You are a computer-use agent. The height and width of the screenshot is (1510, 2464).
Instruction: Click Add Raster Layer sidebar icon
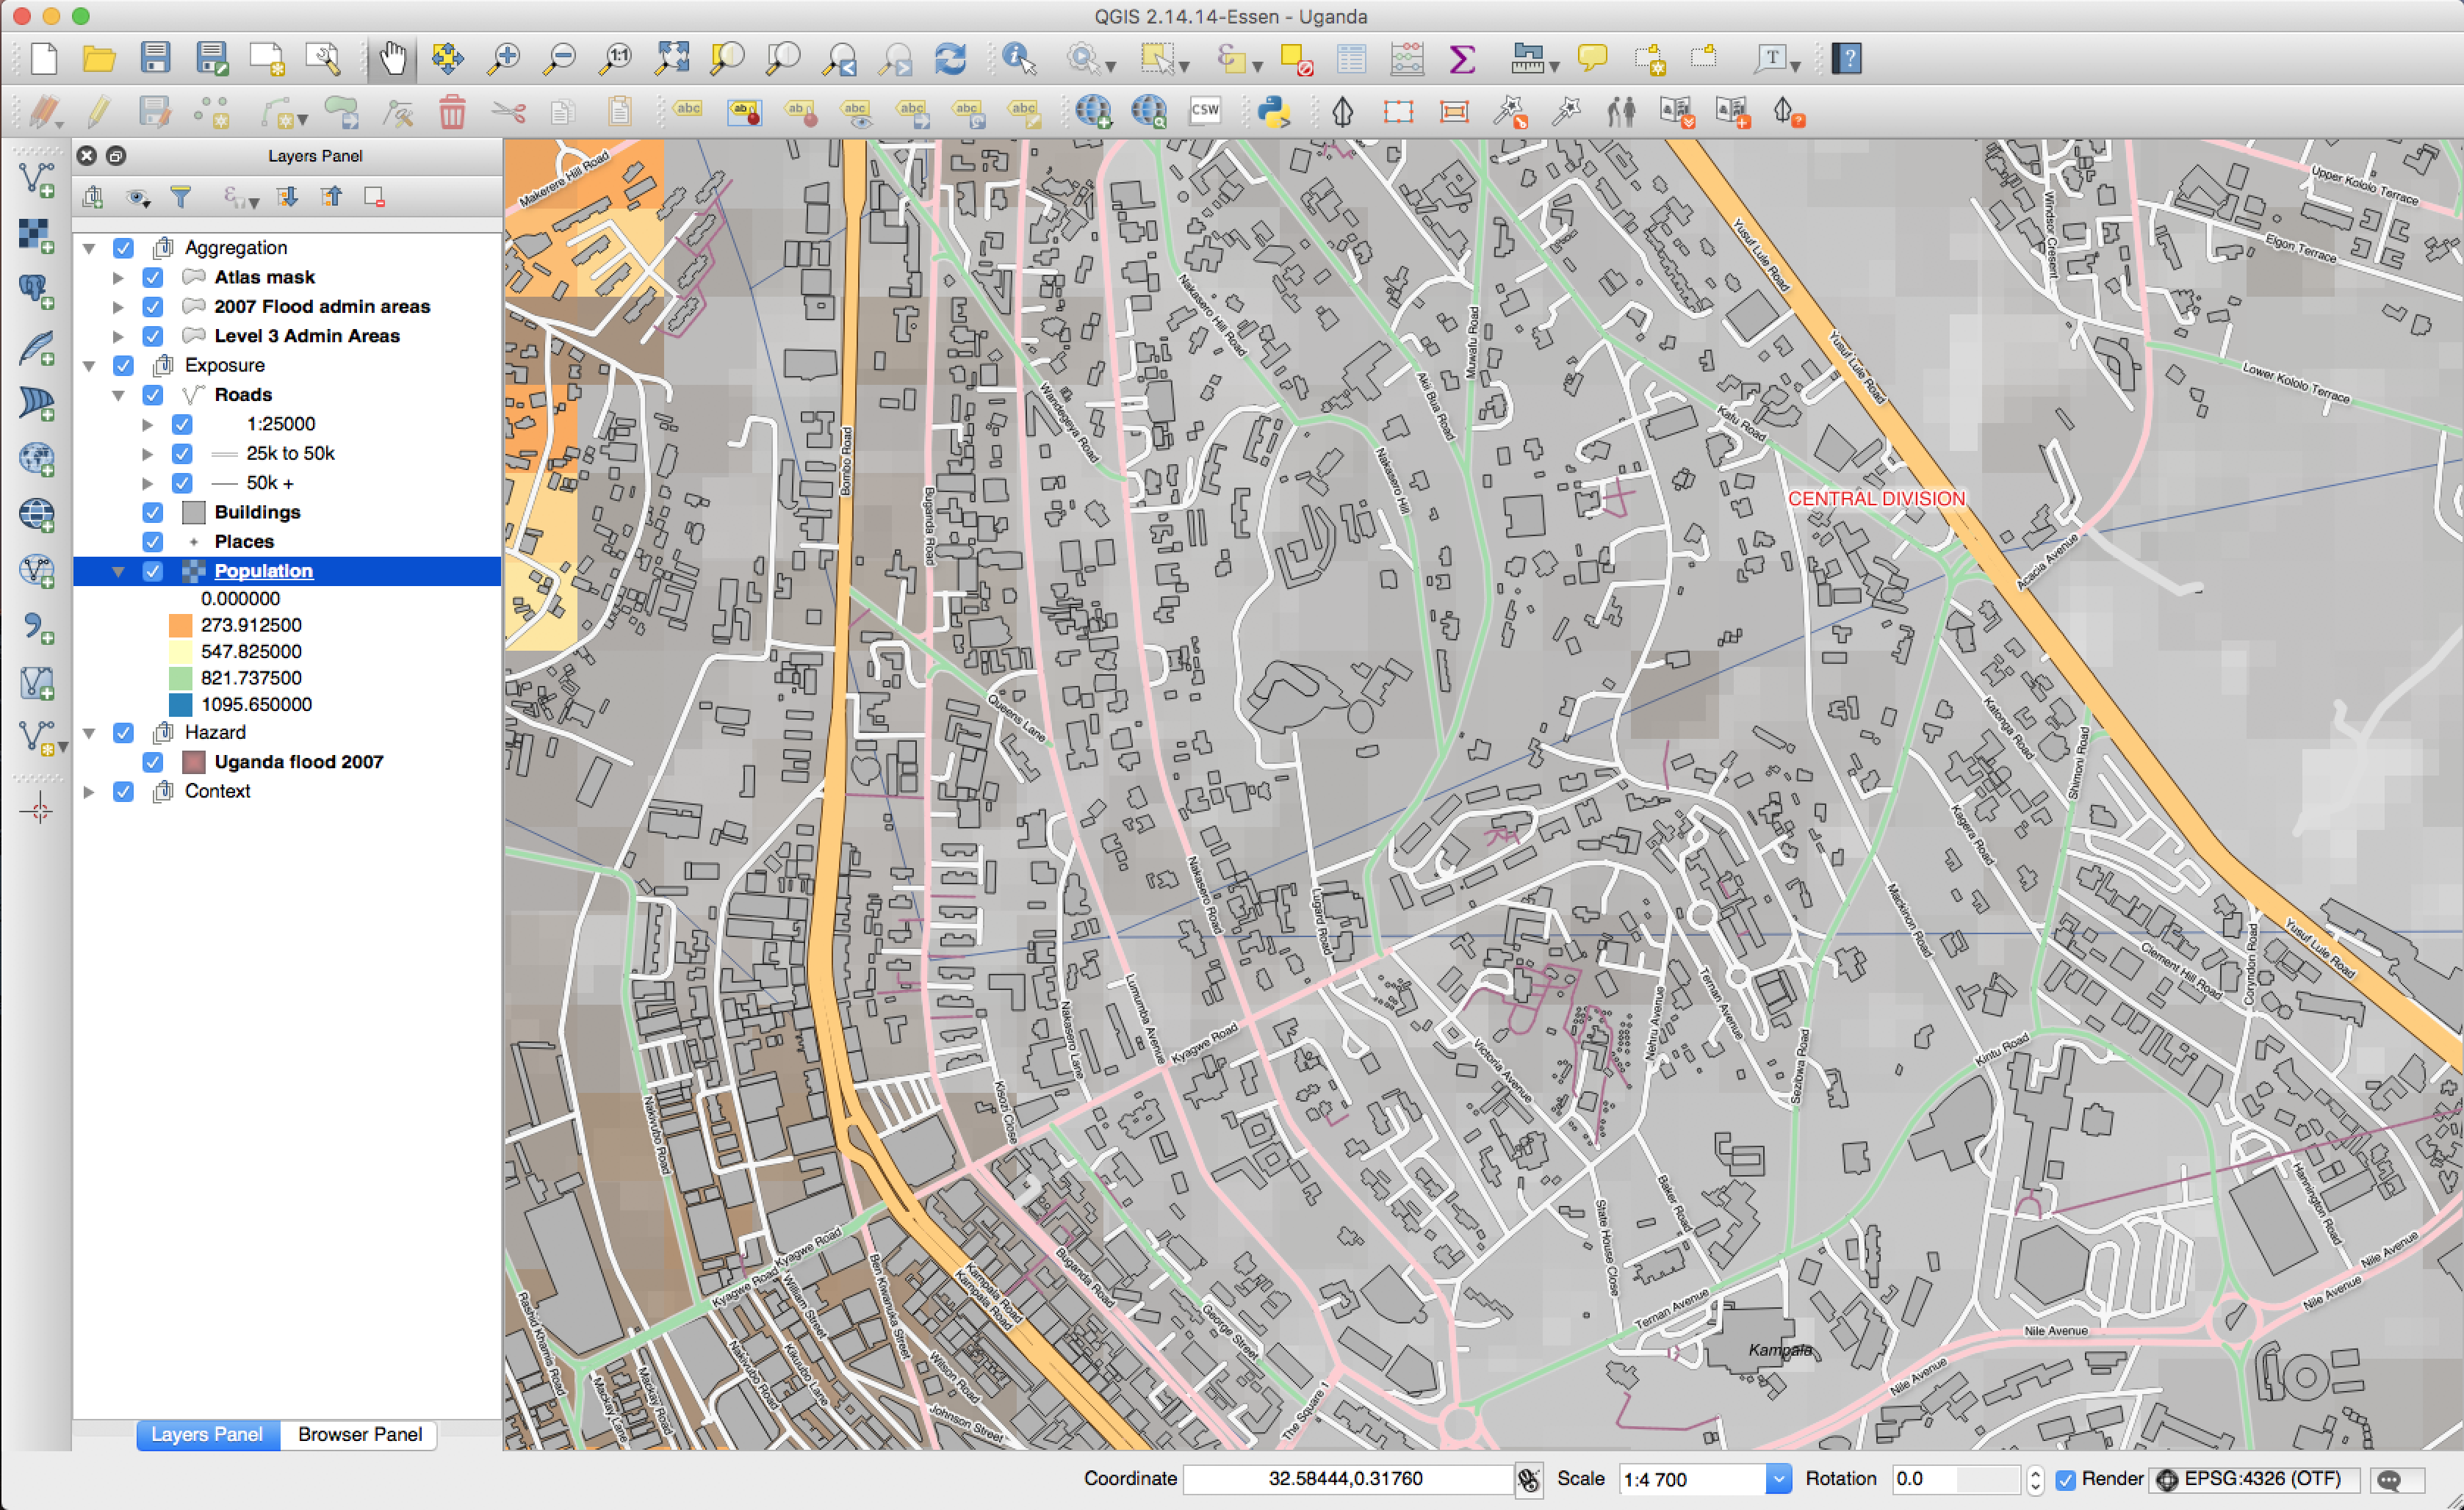click(x=37, y=235)
